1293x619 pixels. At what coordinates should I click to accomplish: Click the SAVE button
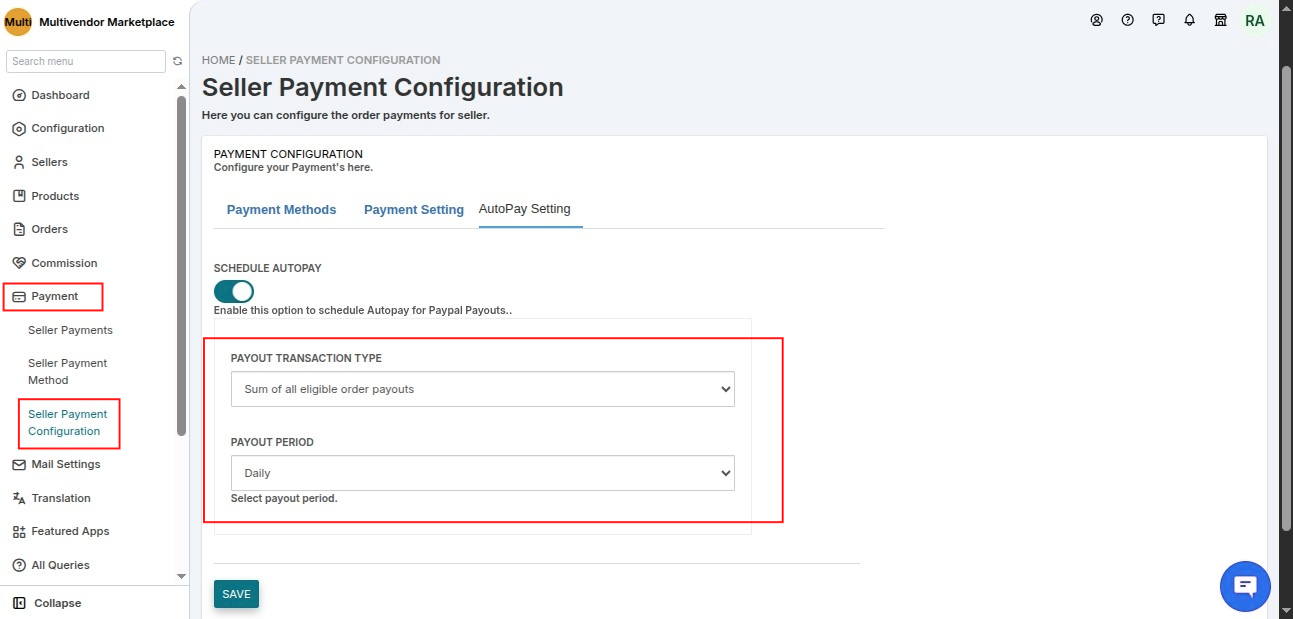click(x=236, y=594)
